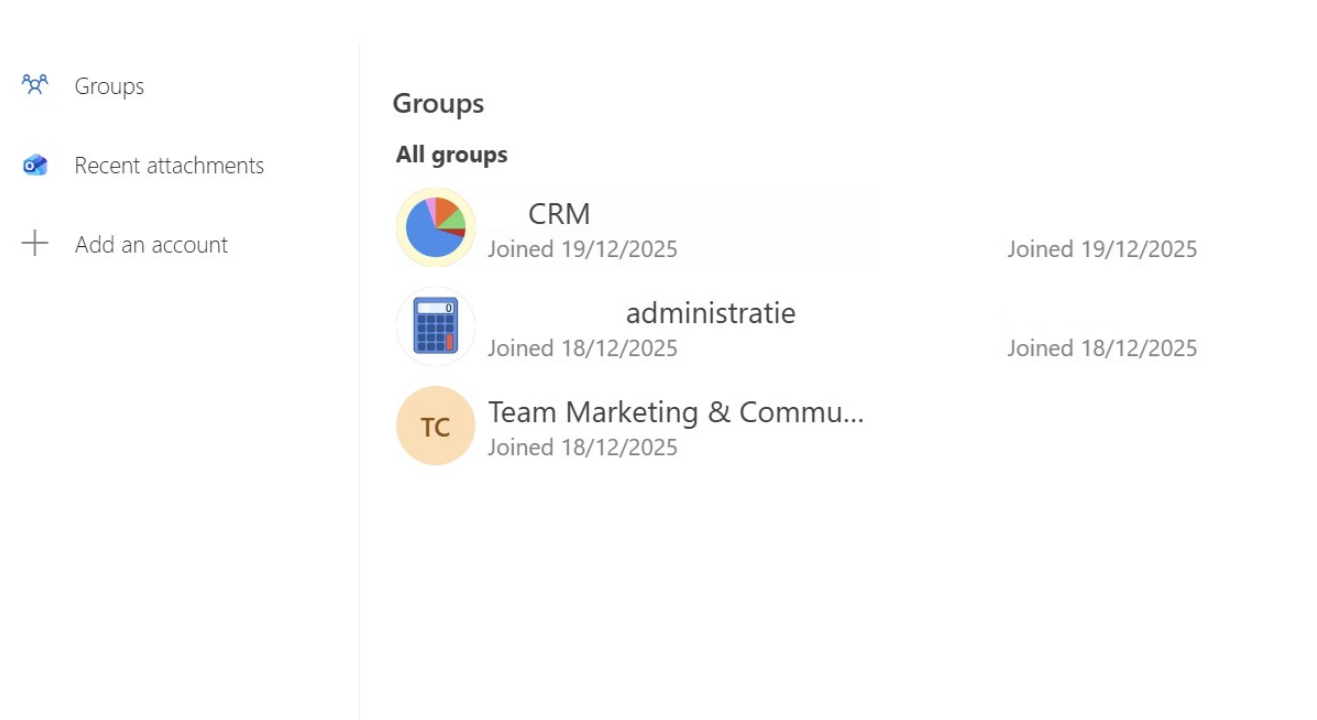Select the Team Marketing group name
1317x720 pixels.
pyautogui.click(x=676, y=411)
